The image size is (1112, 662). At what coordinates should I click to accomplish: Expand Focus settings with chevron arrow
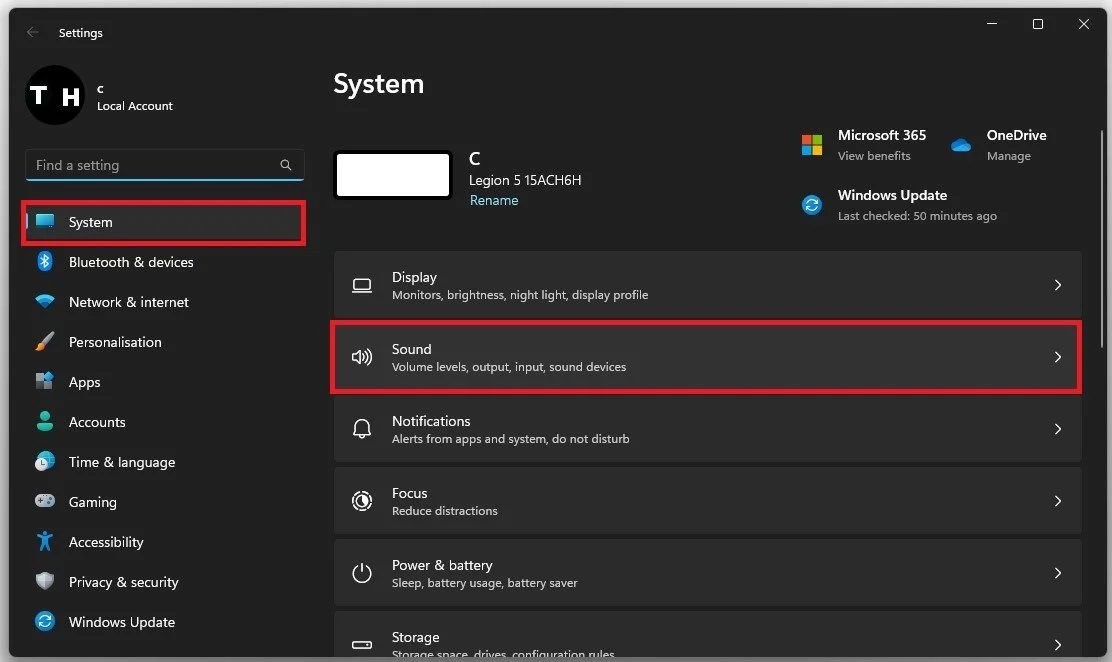[x=1057, y=501]
